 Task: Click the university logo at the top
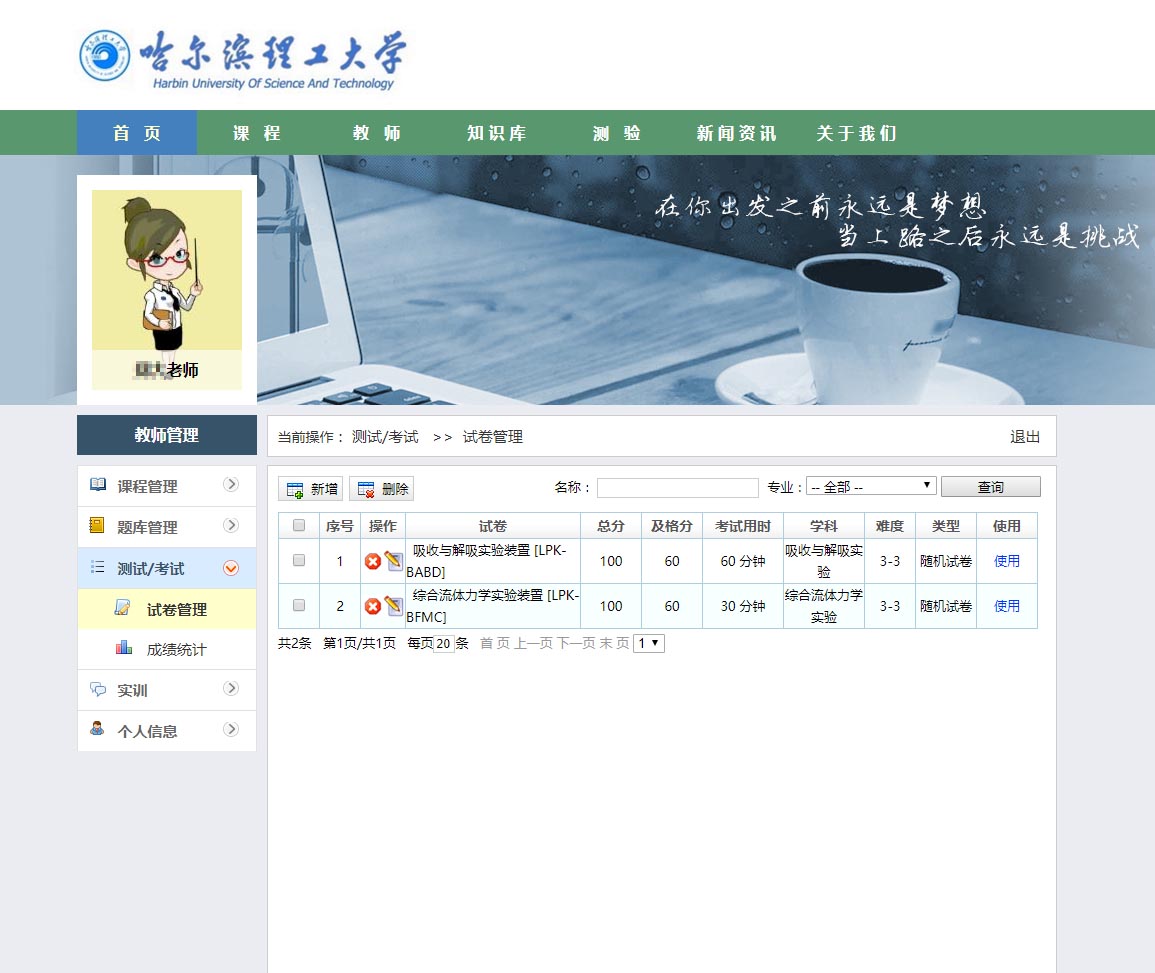click(x=242, y=58)
